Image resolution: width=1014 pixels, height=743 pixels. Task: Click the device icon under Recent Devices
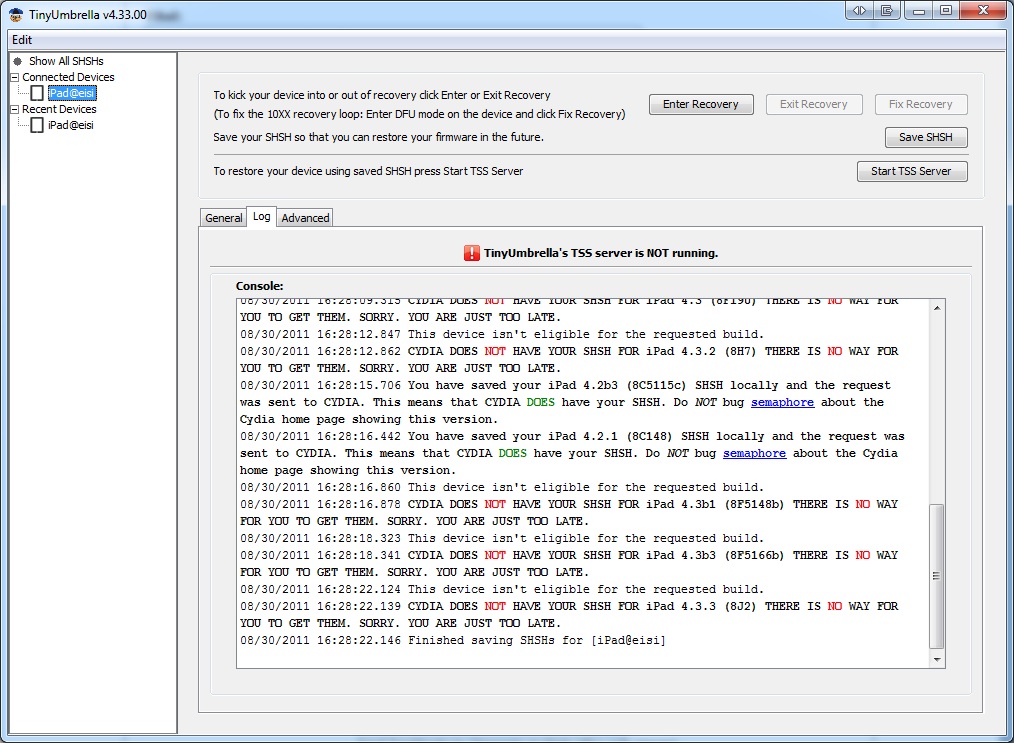[x=37, y=125]
